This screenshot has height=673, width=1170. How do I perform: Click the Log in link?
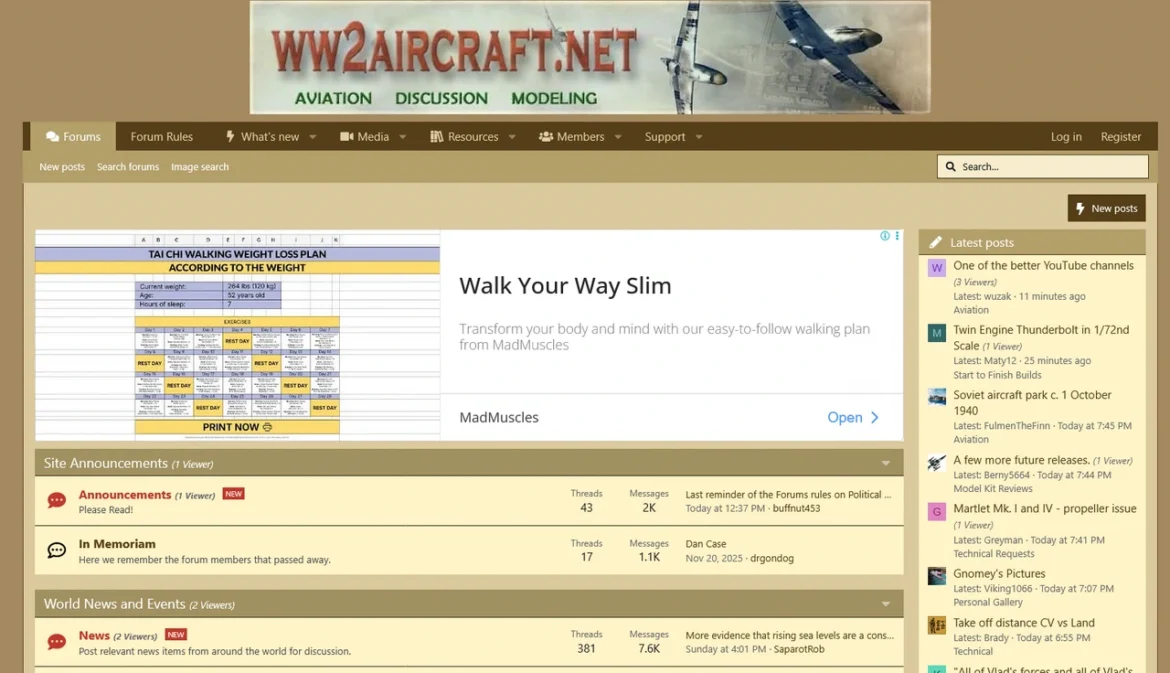tap(1066, 137)
